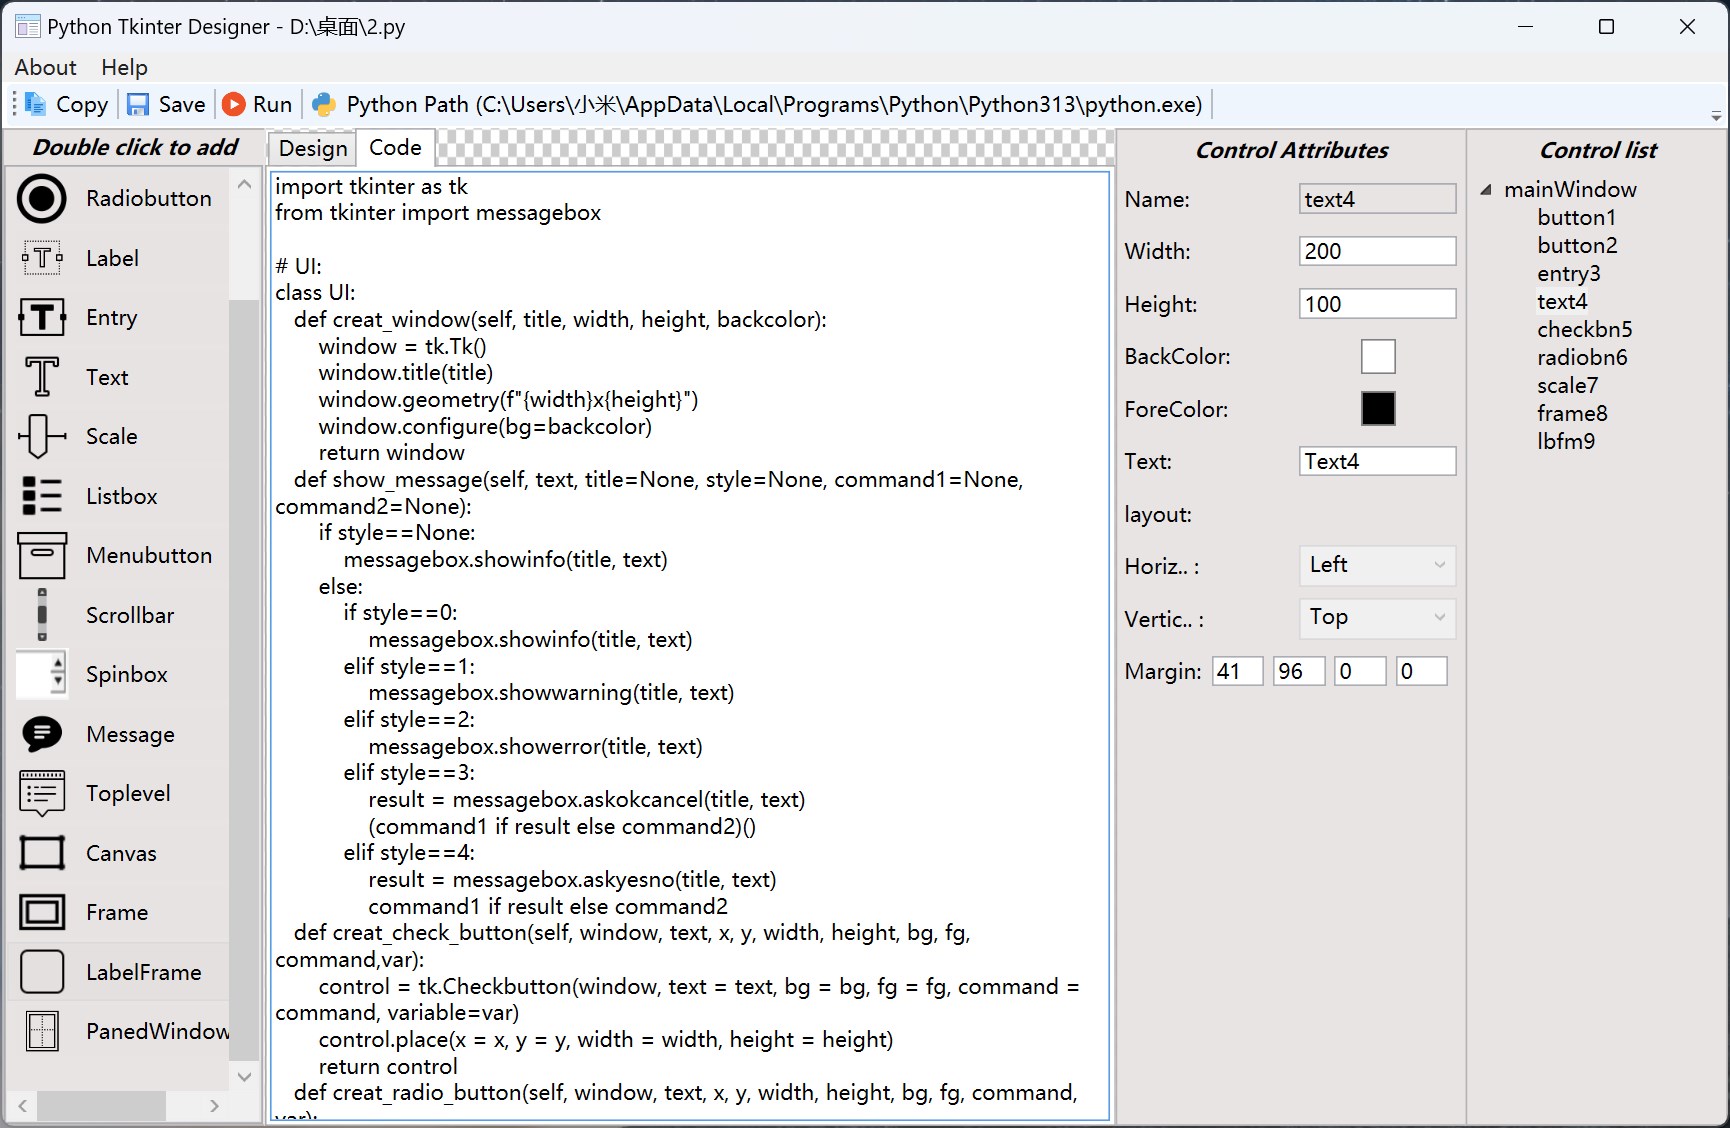Click the Copy toolbar icon
The width and height of the screenshot is (1730, 1128).
(36, 104)
